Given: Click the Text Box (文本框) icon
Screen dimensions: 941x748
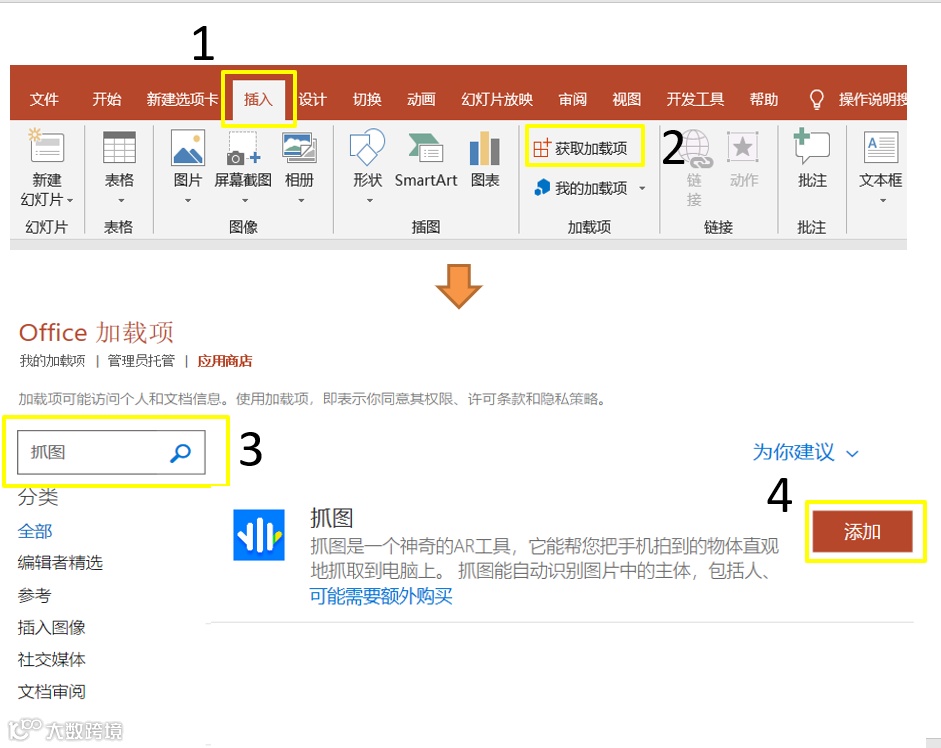Looking at the screenshot, I should tap(880, 147).
